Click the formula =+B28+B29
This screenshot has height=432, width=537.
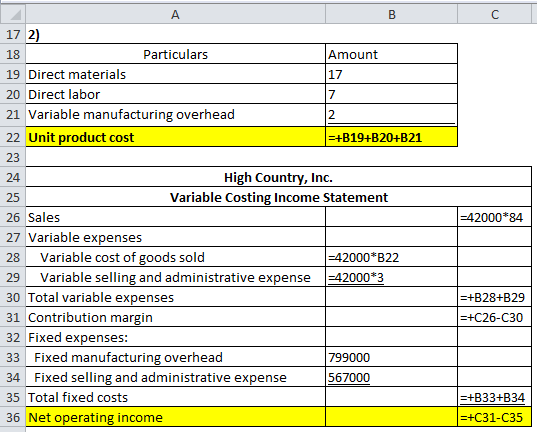click(495, 297)
